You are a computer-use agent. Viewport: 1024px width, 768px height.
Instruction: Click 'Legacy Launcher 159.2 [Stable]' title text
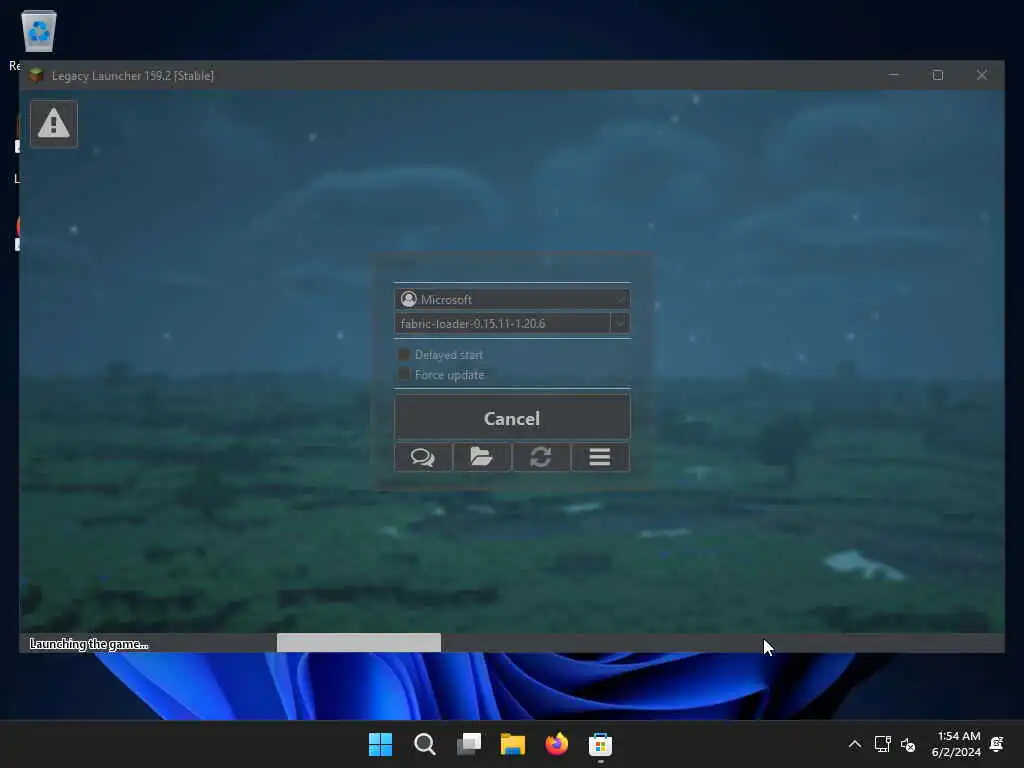pos(133,76)
